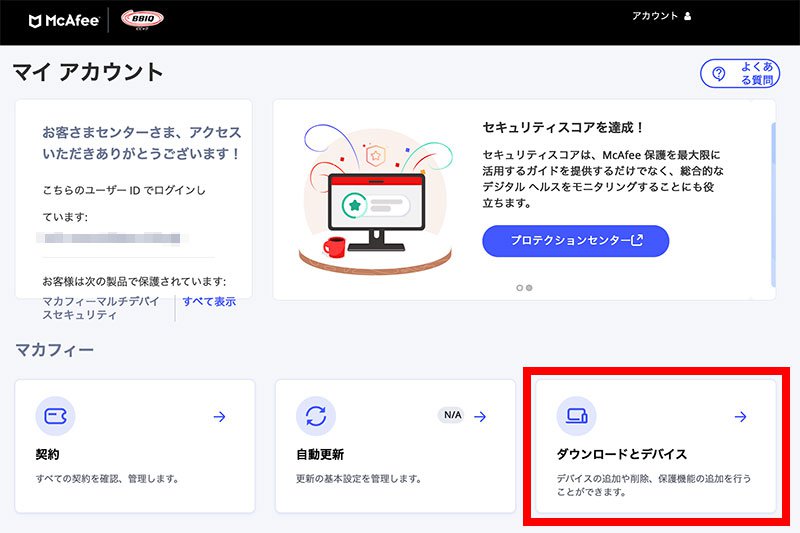The height and width of the screenshot is (533, 800).
Task: Open the ダウンロードとデバイス card arrow
Action: click(740, 417)
